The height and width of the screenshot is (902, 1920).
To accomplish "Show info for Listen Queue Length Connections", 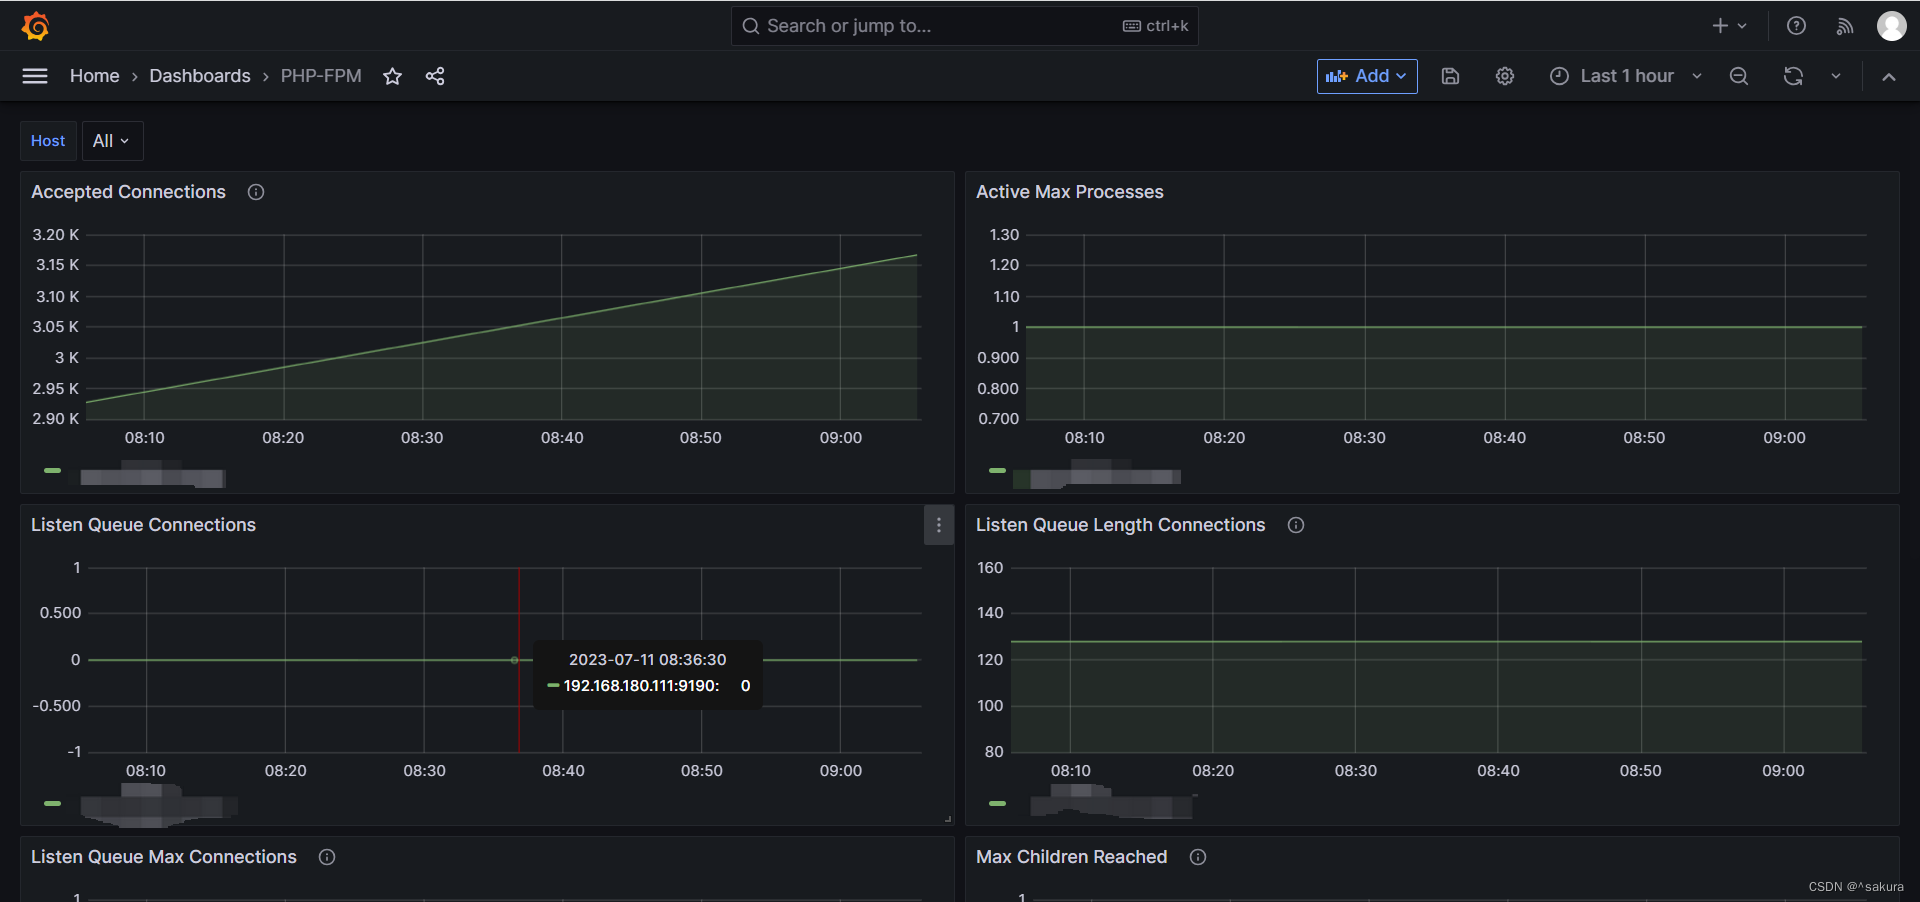I will (x=1296, y=525).
